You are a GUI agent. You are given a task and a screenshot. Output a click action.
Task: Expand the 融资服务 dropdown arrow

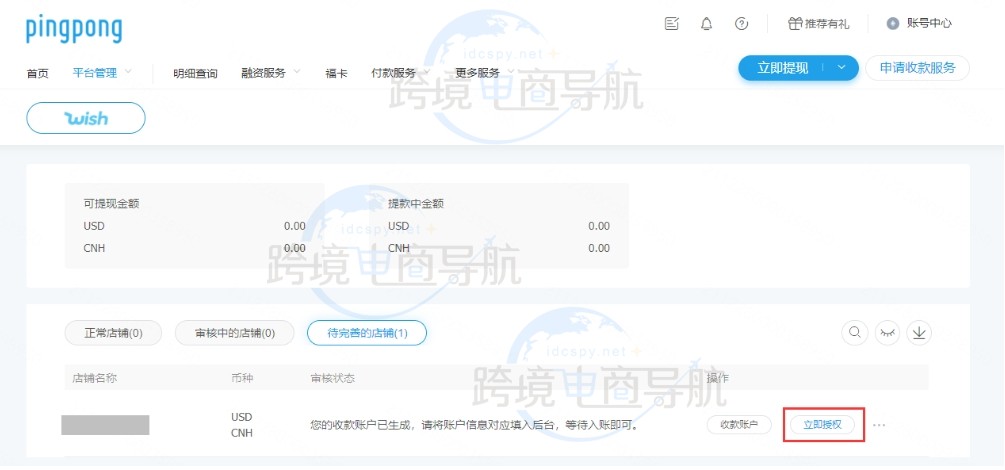pyautogui.click(x=296, y=72)
